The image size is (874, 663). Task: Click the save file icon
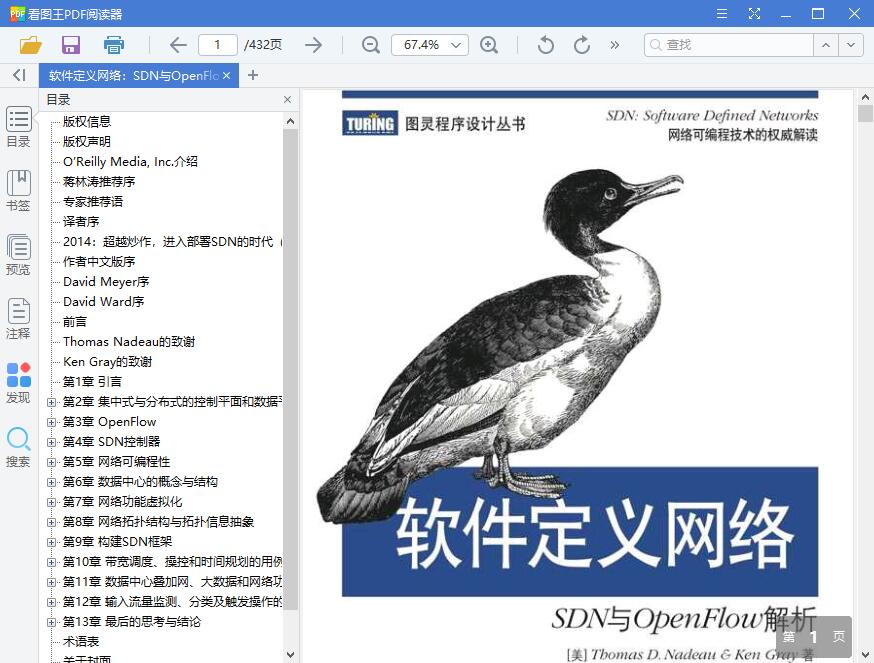(70, 45)
